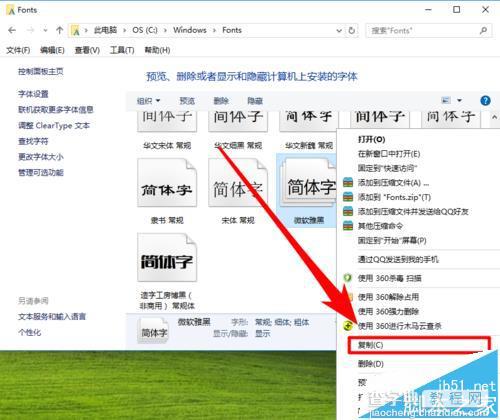Click OS (C:) in address breadcrumb
Screen dimensions: 500x420
(145, 30)
